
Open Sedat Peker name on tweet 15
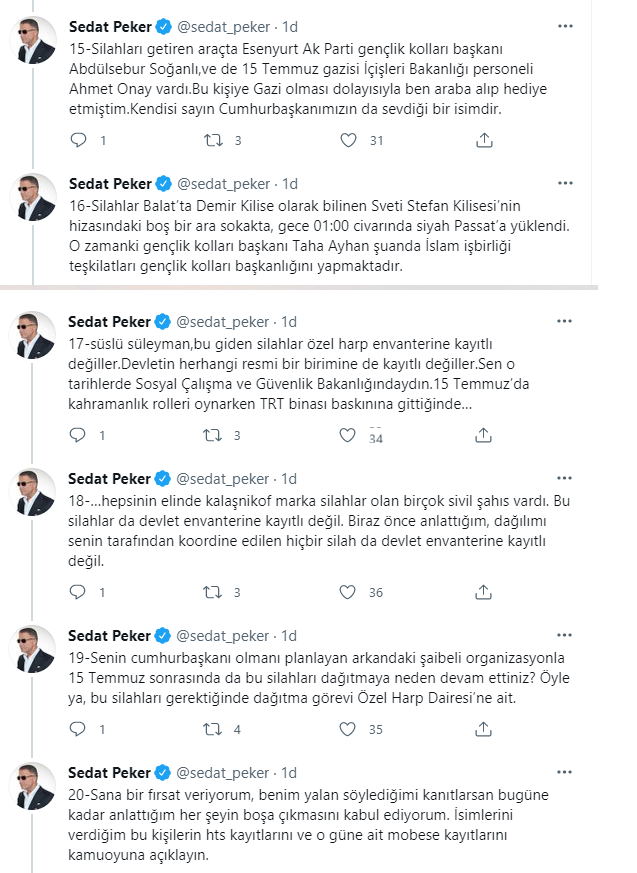(110, 27)
